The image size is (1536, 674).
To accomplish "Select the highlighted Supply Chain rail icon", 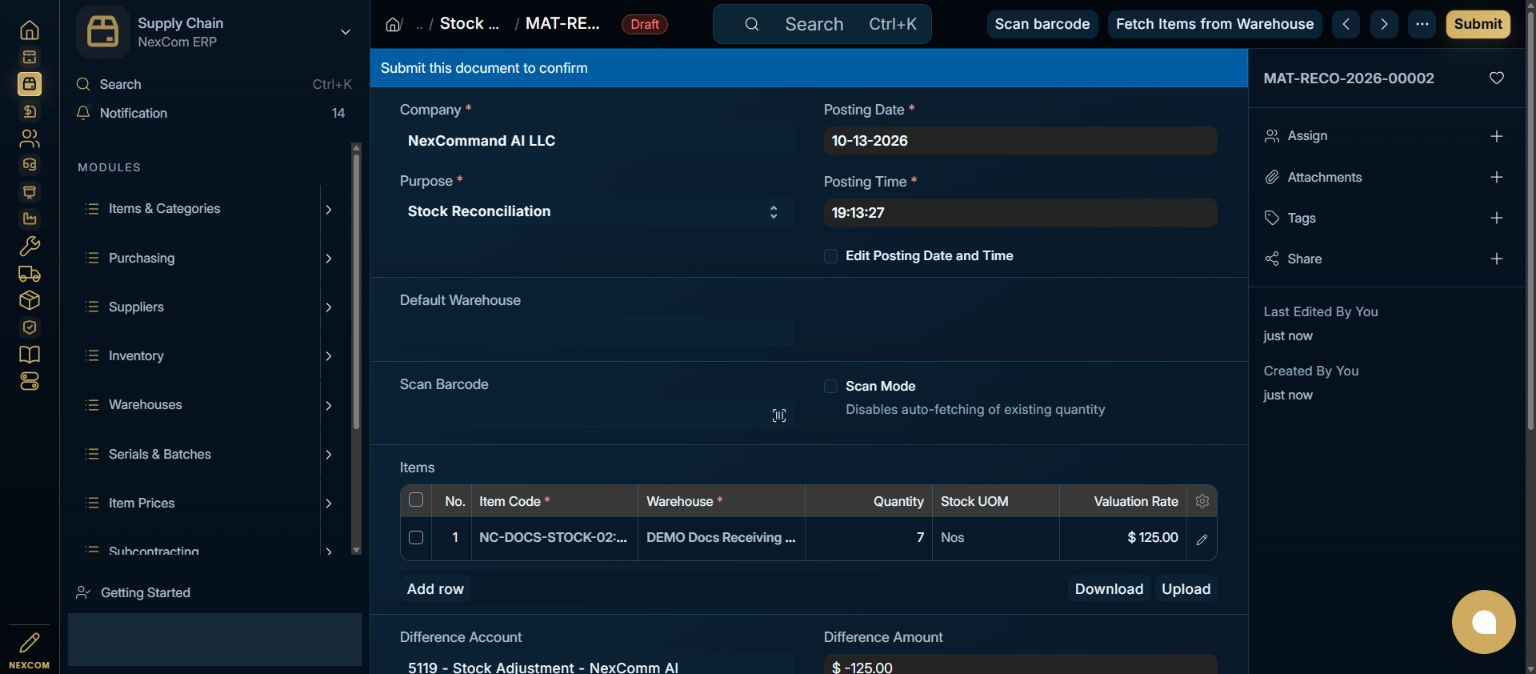I will pyautogui.click(x=29, y=84).
